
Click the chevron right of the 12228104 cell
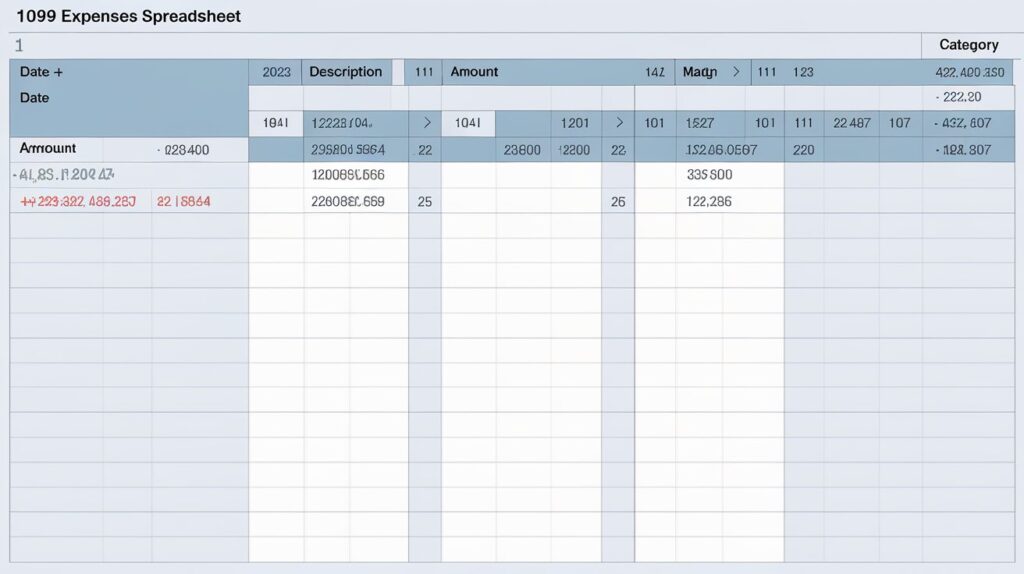tap(427, 123)
